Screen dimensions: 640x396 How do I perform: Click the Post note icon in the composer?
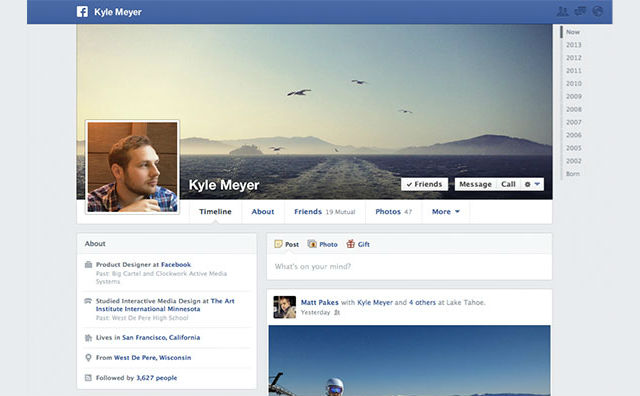[x=278, y=244]
